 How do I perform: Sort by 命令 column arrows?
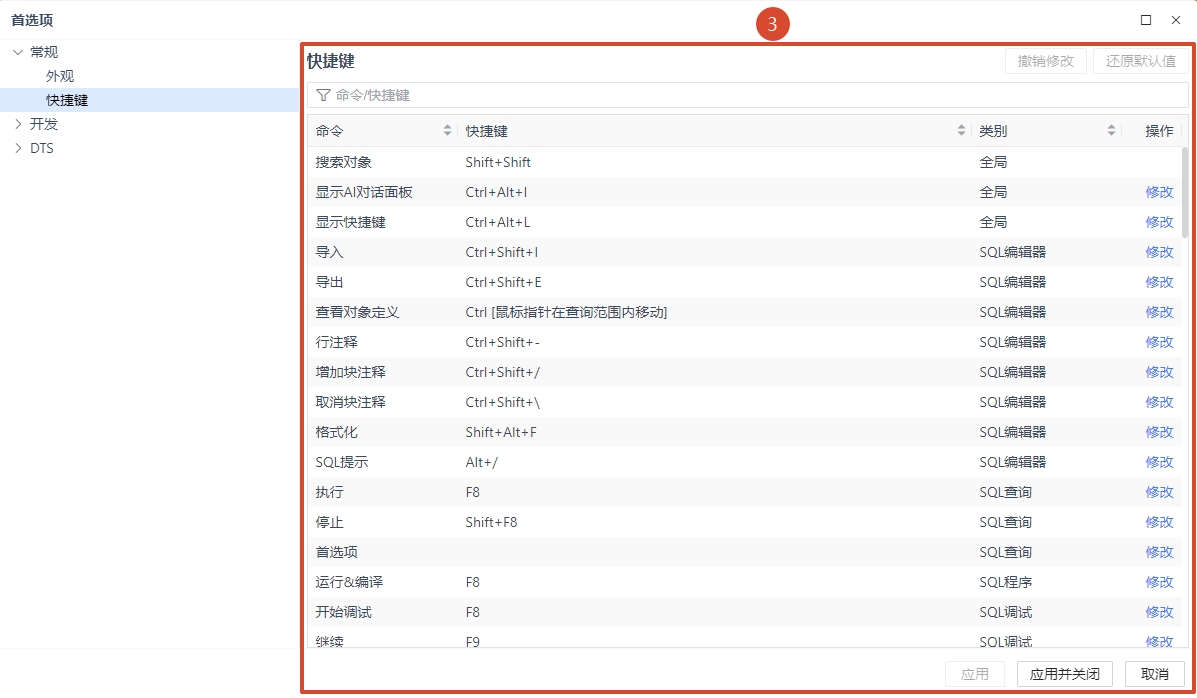pyautogui.click(x=447, y=131)
